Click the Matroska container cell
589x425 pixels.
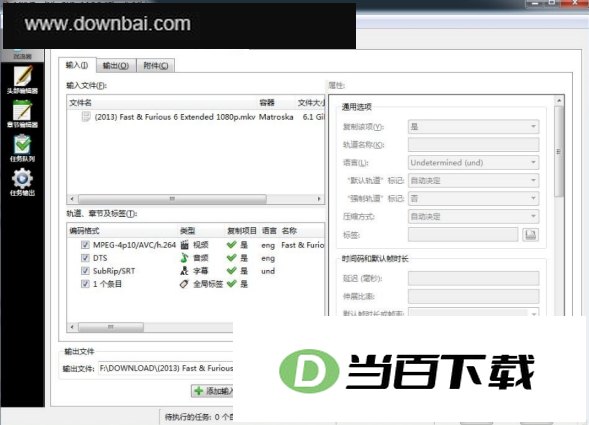pyautogui.click(x=276, y=117)
